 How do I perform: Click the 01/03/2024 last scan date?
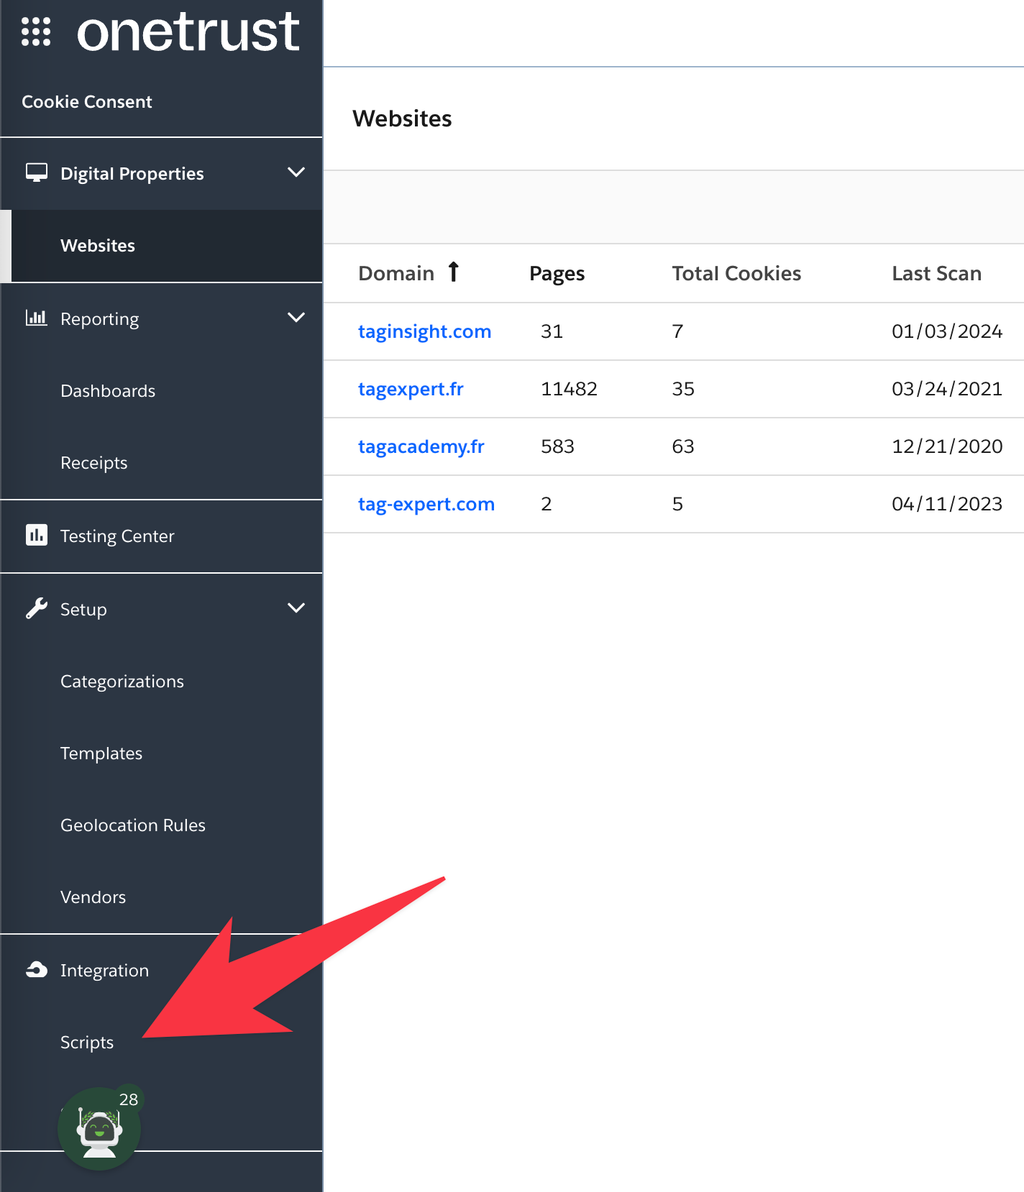[x=946, y=331]
